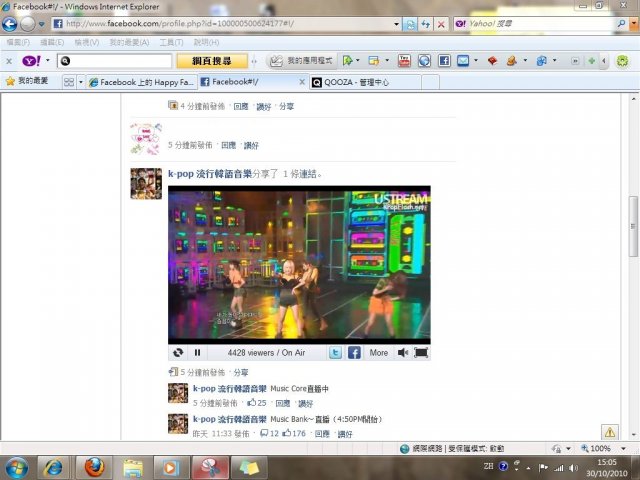Refresh the page using the address bar refresh icon
The height and width of the screenshot is (480, 640).
[426, 24]
